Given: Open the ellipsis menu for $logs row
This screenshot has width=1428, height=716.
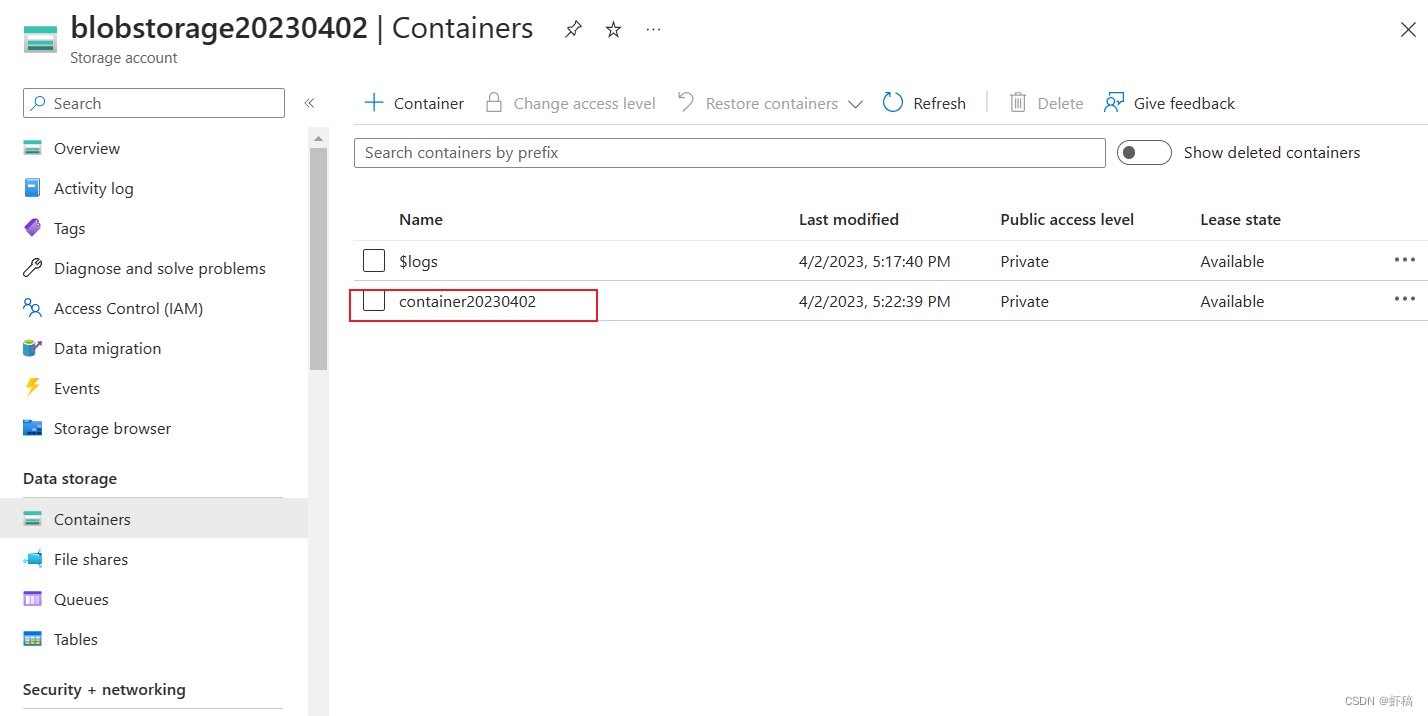Looking at the screenshot, I should coord(1405,260).
